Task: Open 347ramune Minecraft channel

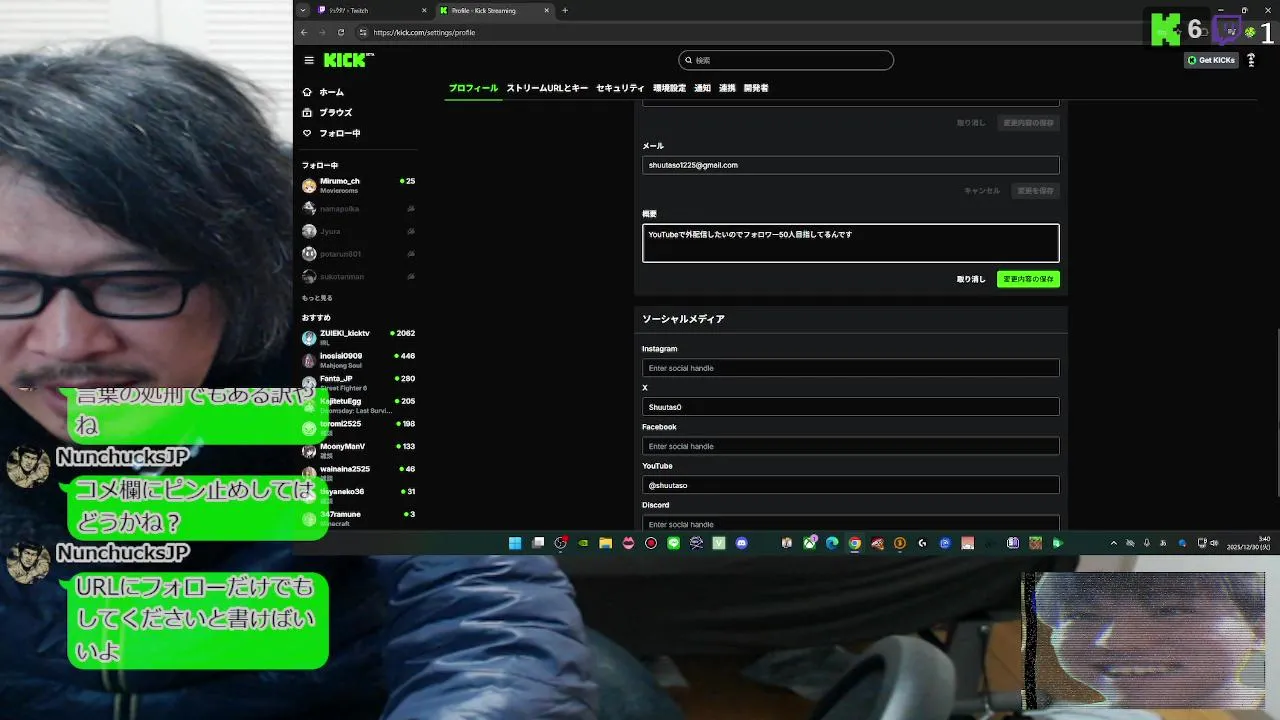Action: pyautogui.click(x=358, y=518)
